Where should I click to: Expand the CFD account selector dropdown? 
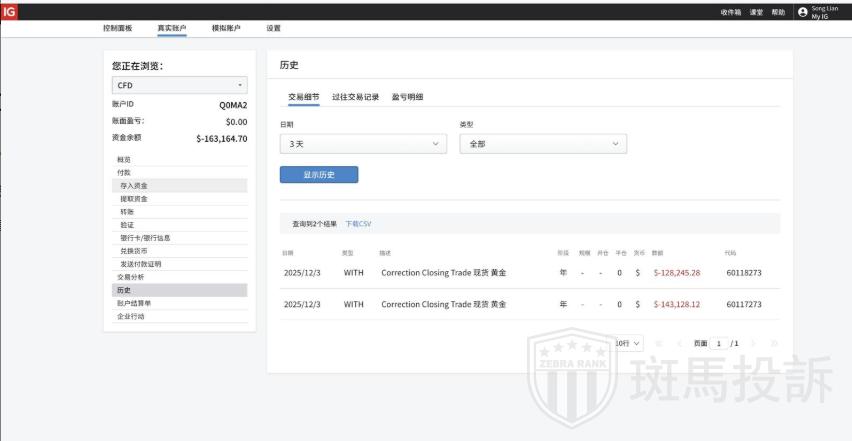click(x=179, y=86)
